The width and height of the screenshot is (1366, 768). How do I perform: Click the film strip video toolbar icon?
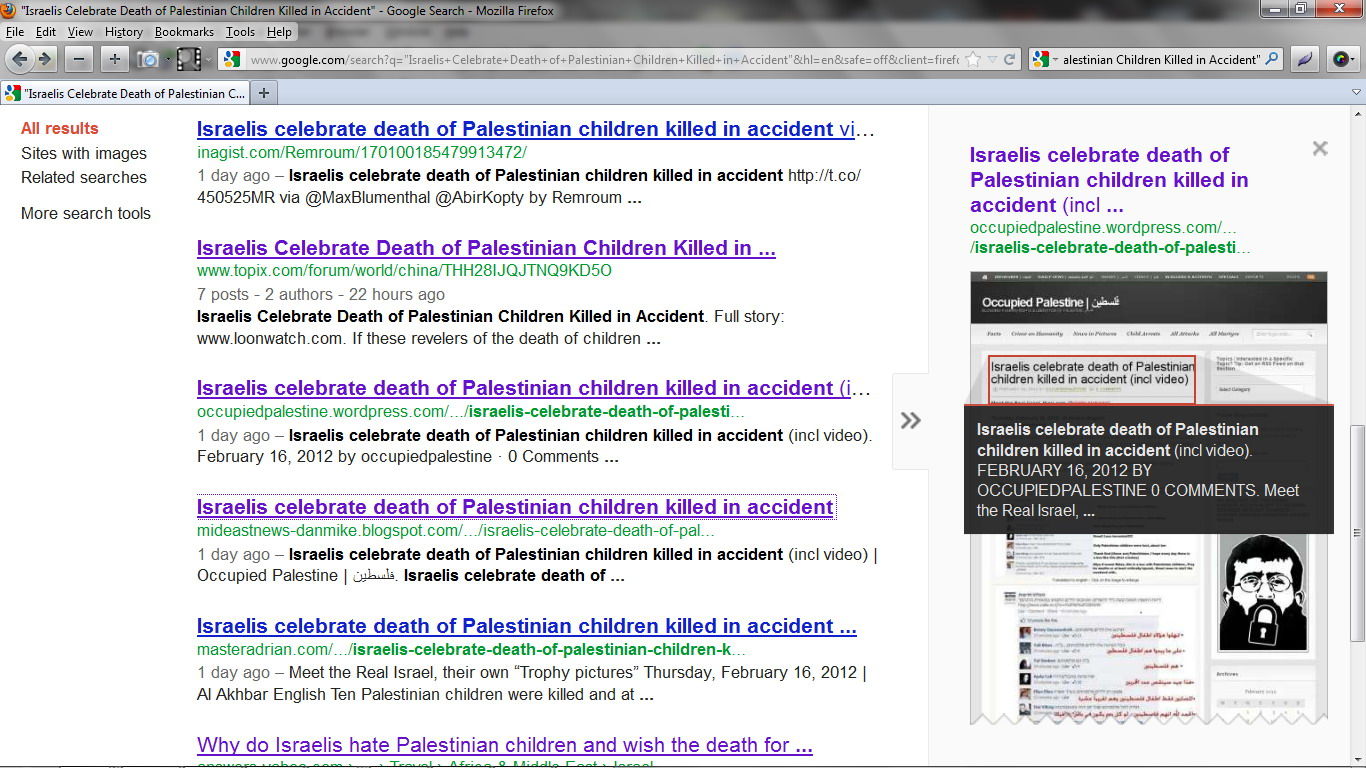[x=189, y=59]
